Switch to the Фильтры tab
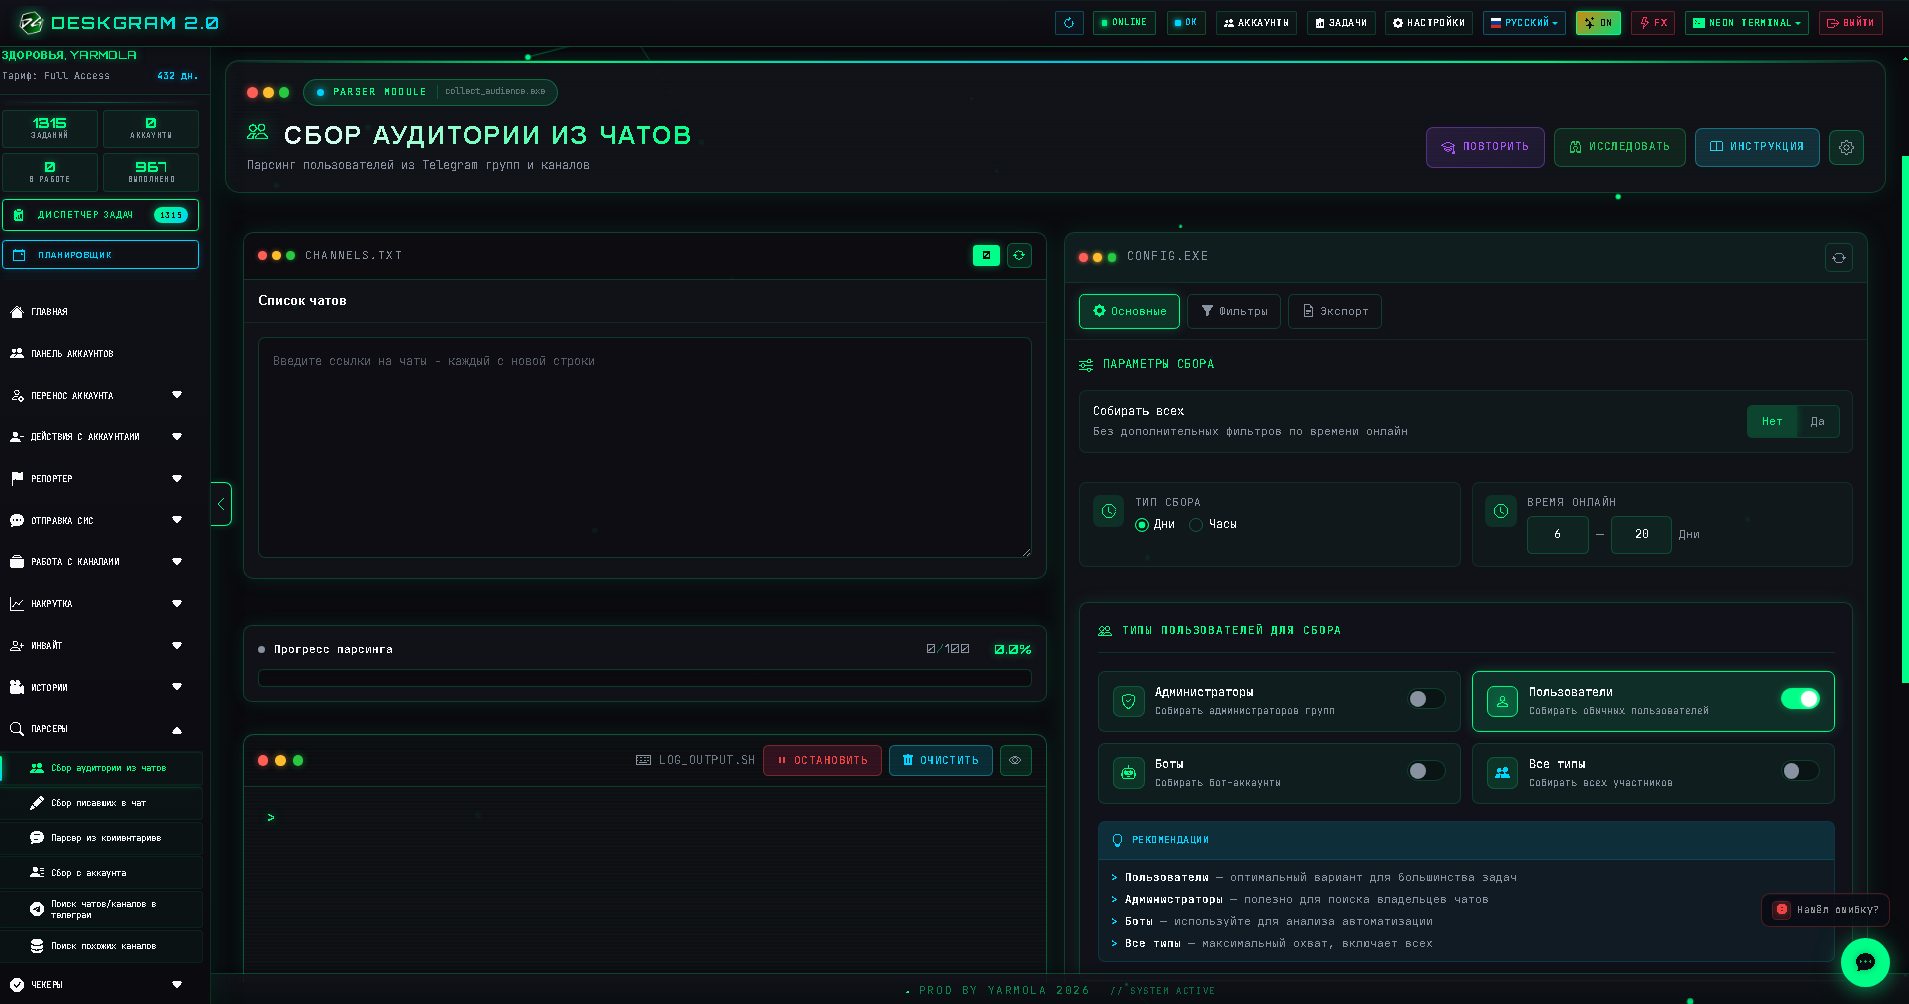The image size is (1909, 1004). (x=1234, y=312)
